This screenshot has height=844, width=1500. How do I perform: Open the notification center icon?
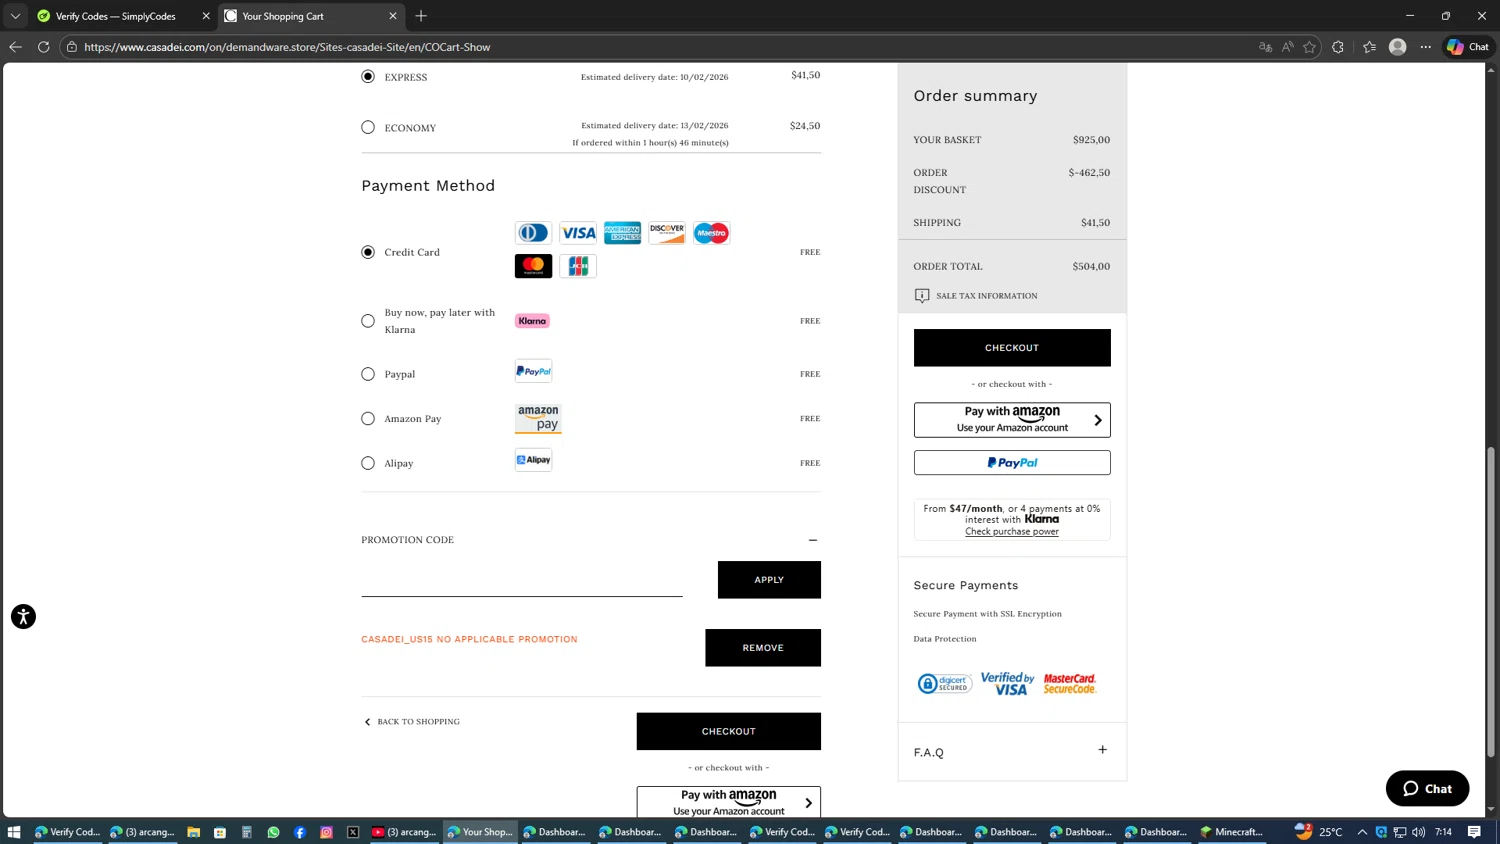coord(1474,832)
